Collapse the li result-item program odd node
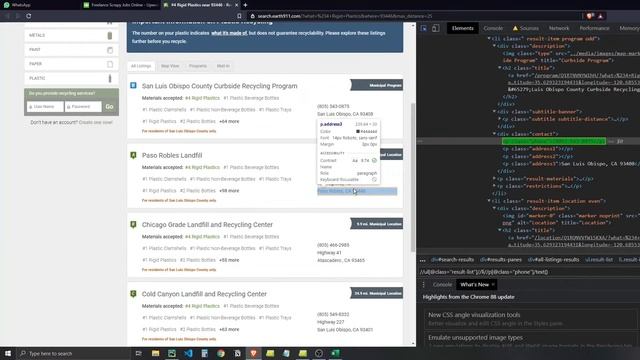640x360 pixels. pyautogui.click(x=489, y=39)
